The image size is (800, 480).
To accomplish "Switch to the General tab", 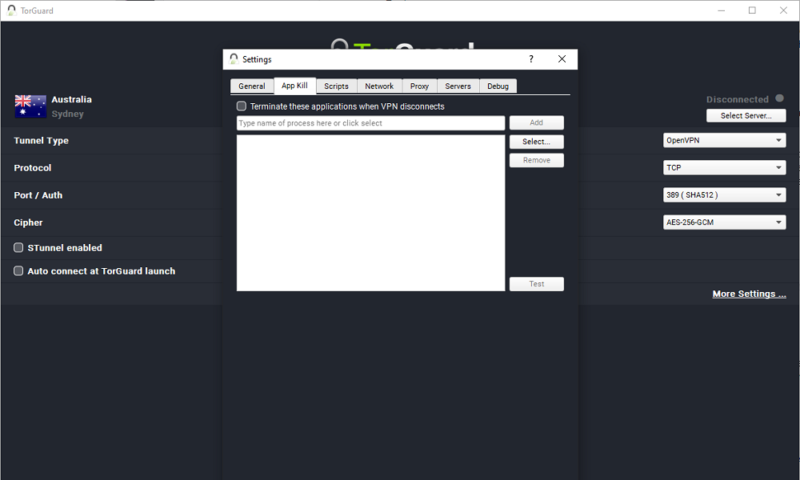I will [252, 86].
